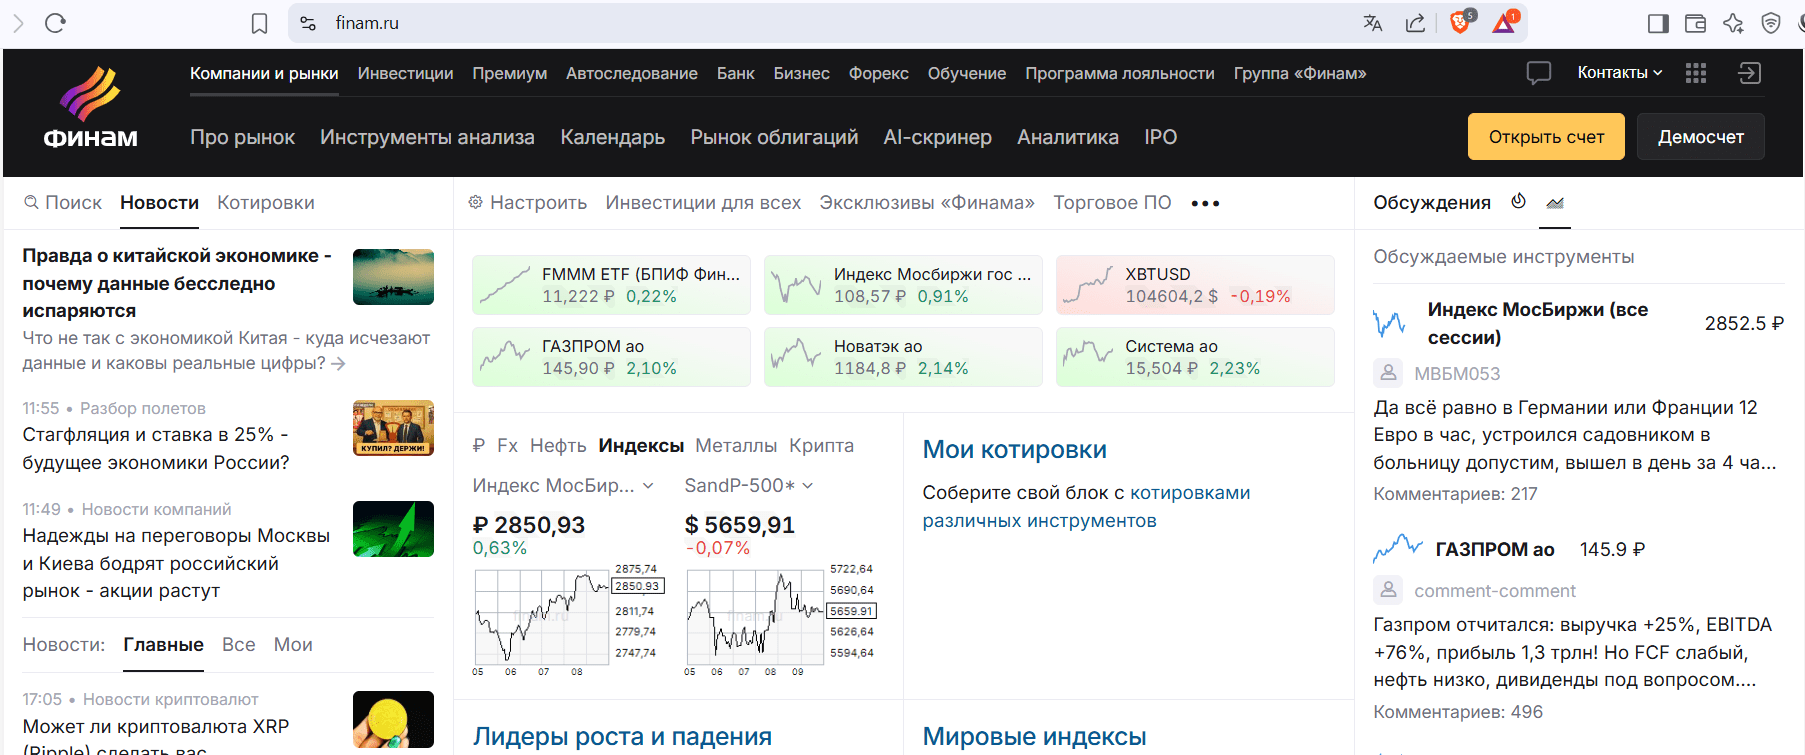Open chat message icon in header
Screen dimensions: 1805x755
pos(1539,73)
